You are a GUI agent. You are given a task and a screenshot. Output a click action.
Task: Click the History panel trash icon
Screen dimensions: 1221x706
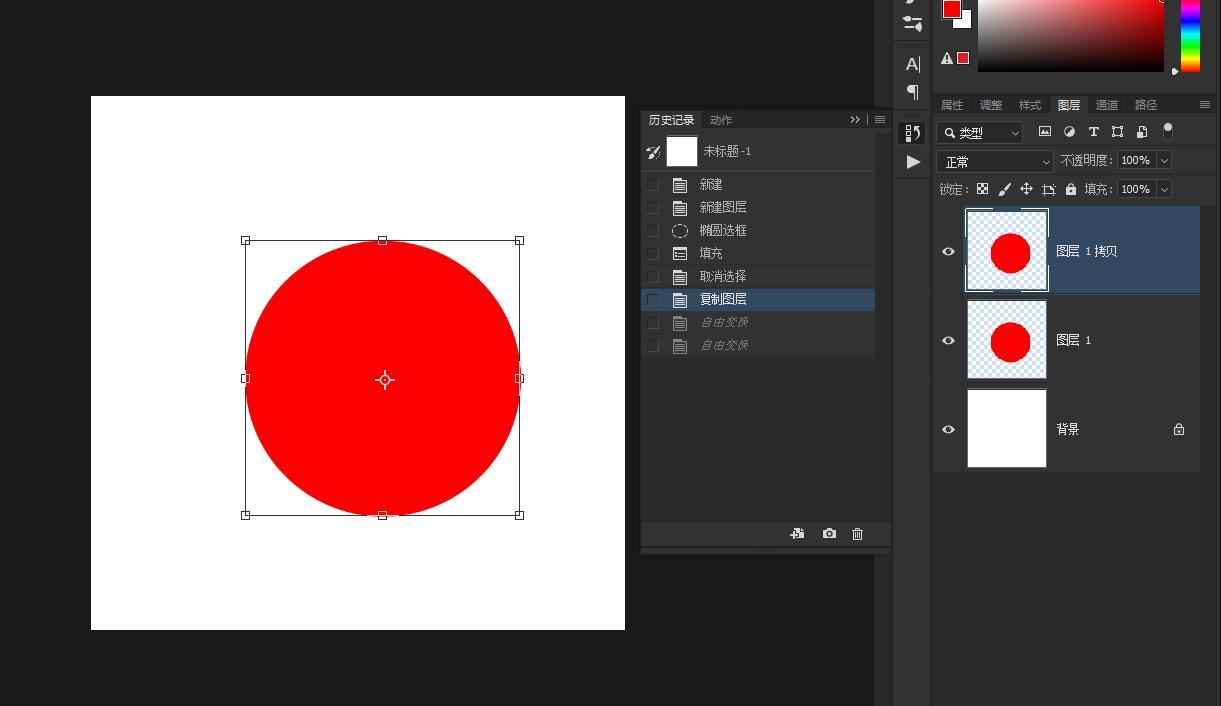pos(857,534)
